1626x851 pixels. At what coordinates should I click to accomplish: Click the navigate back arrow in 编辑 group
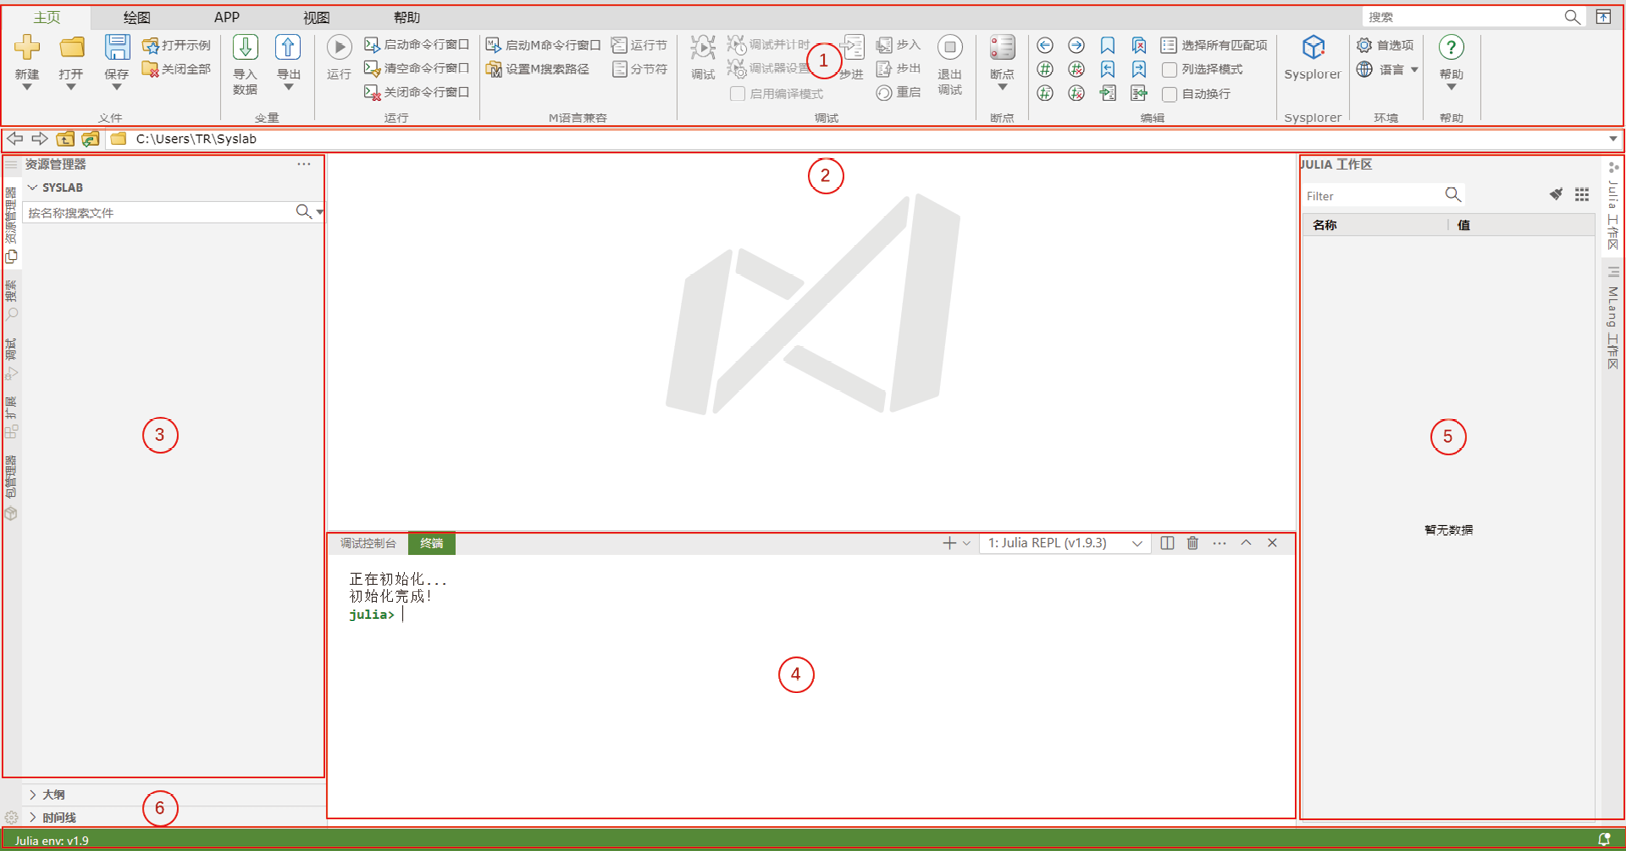(1045, 45)
